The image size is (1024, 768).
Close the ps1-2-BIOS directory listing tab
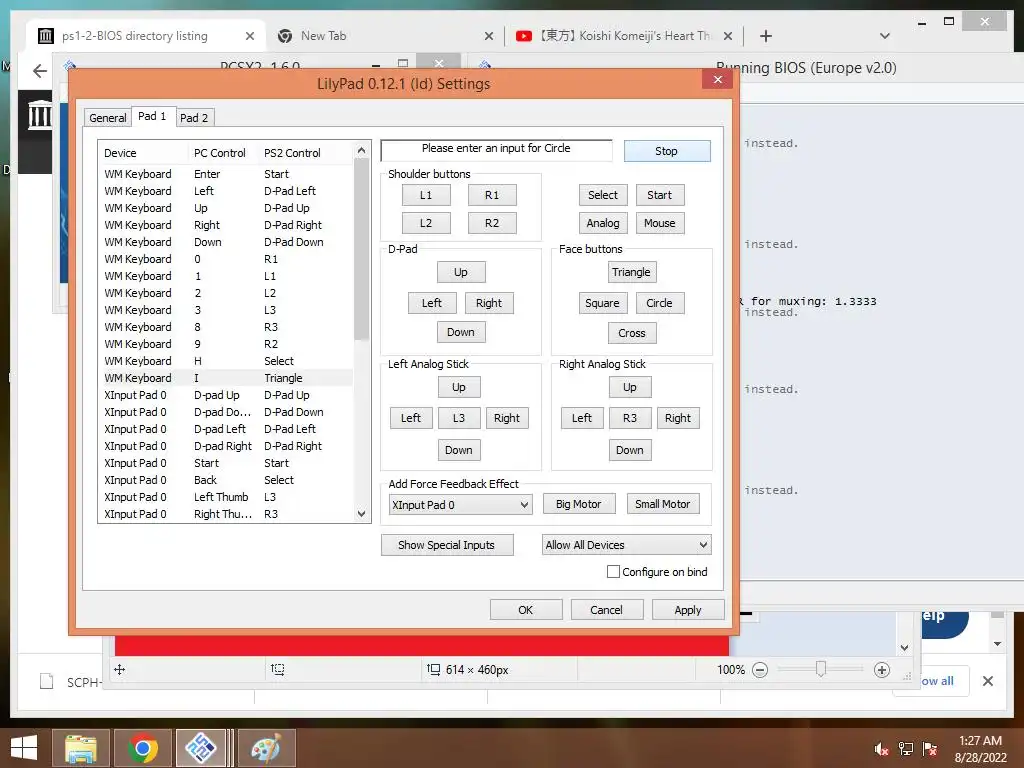point(249,36)
